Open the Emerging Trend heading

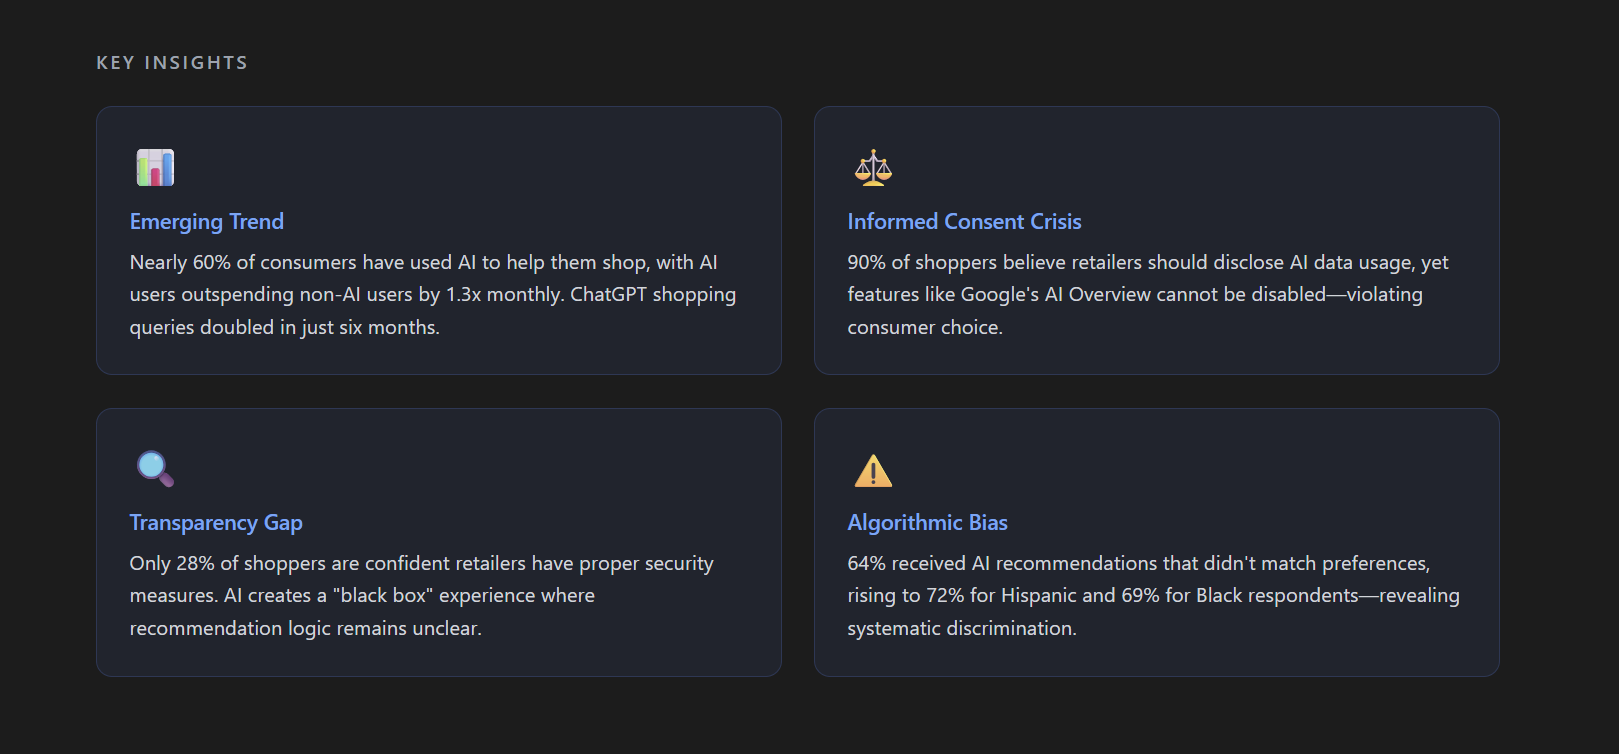point(207,222)
